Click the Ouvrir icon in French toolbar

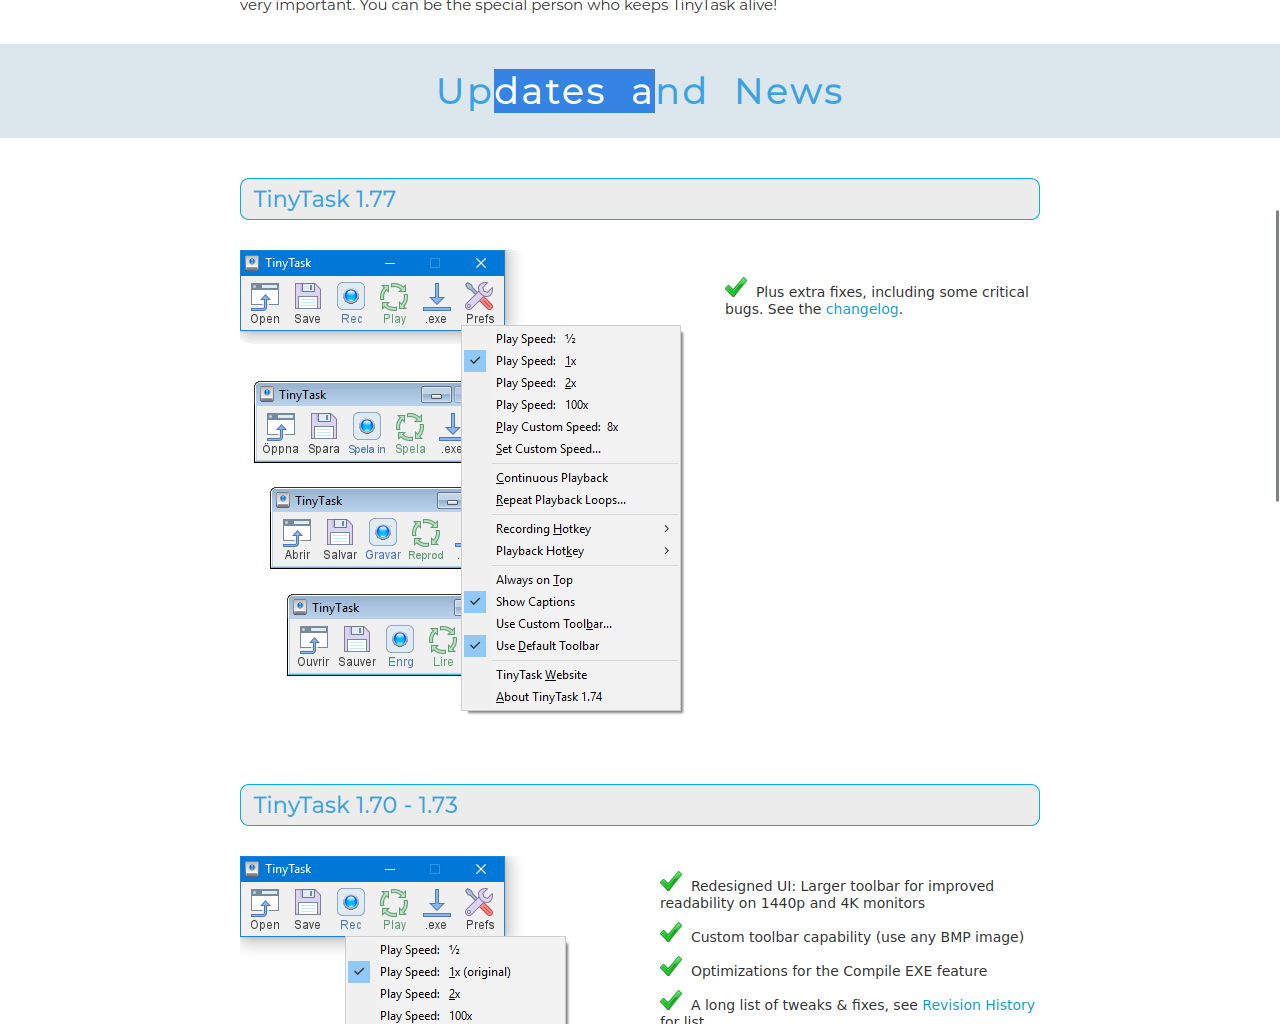click(313, 647)
